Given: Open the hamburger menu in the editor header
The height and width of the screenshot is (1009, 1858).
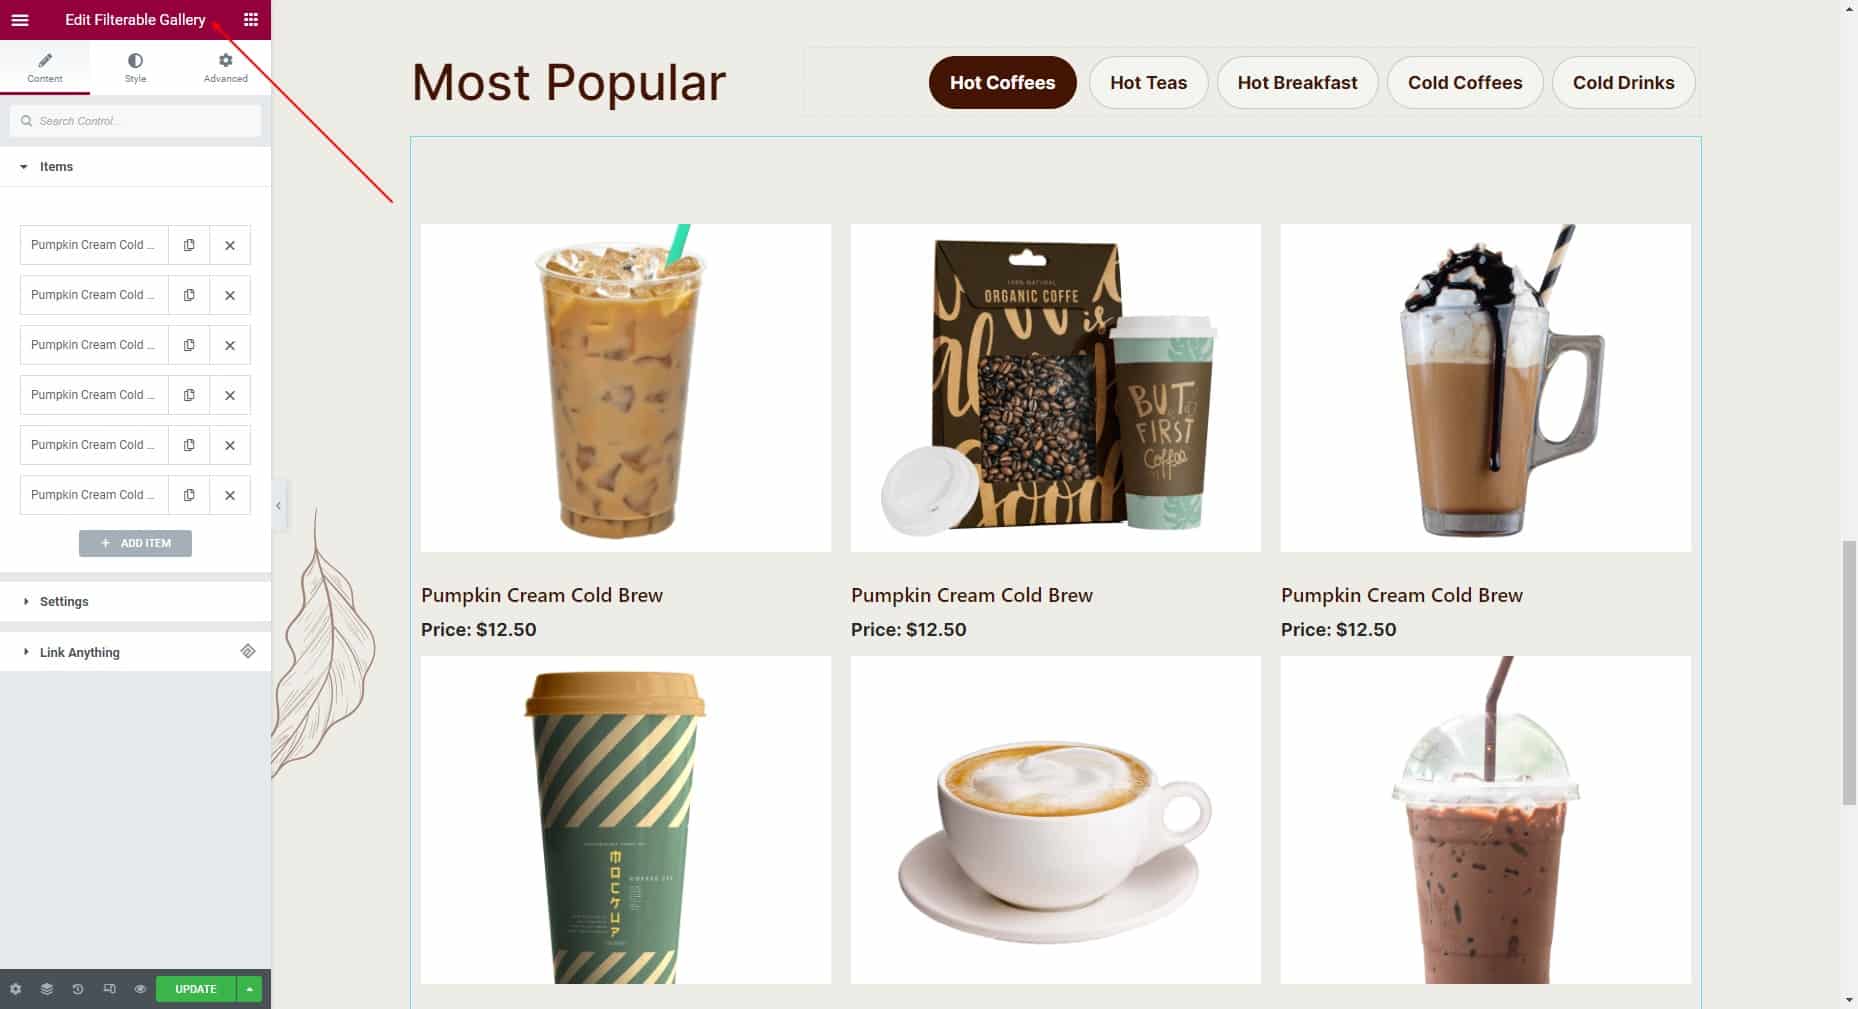Looking at the screenshot, I should click(20, 20).
